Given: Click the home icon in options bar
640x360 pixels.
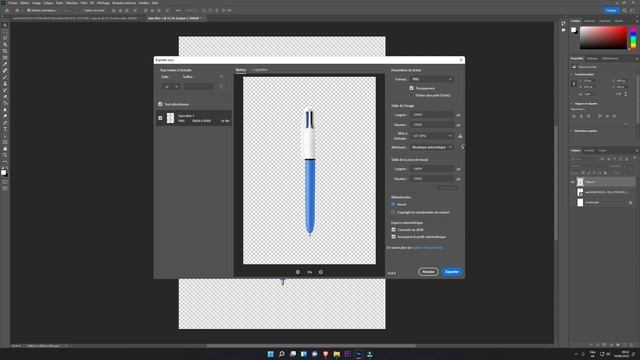Looking at the screenshot, I should click(x=7, y=11).
